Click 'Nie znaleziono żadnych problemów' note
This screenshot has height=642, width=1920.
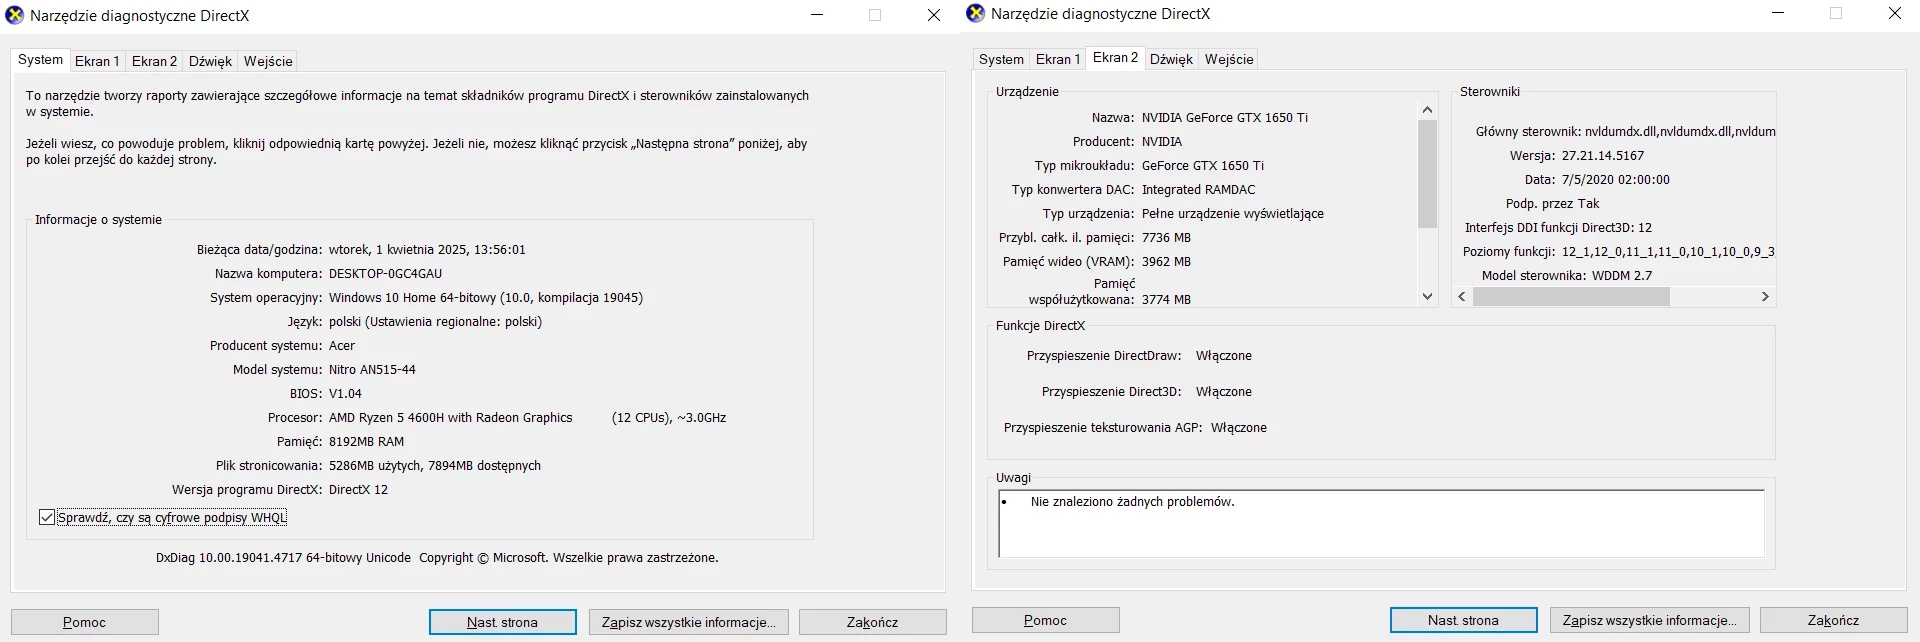pos(1132,502)
